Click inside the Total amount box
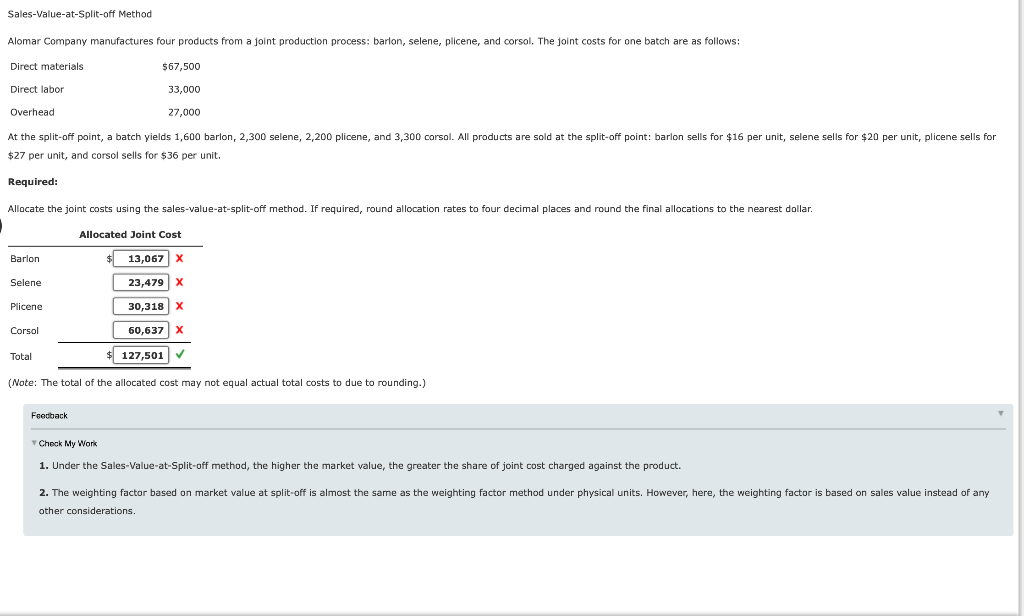1024x616 pixels. click(x=140, y=355)
